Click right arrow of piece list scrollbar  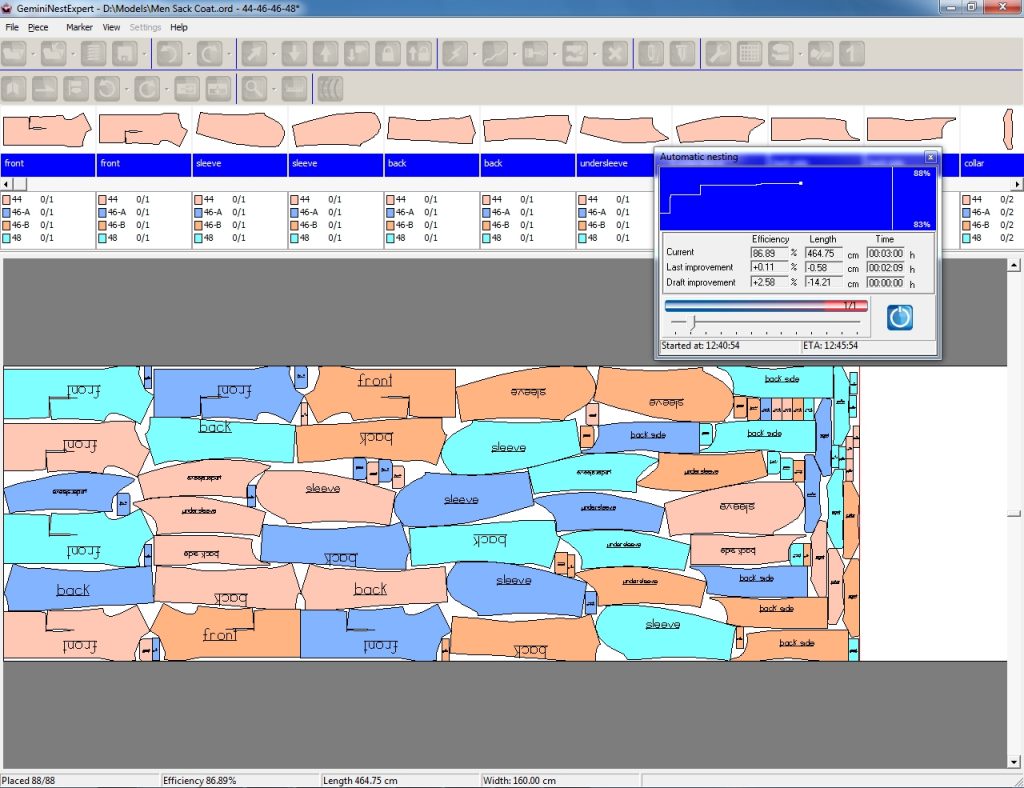click(x=1018, y=184)
